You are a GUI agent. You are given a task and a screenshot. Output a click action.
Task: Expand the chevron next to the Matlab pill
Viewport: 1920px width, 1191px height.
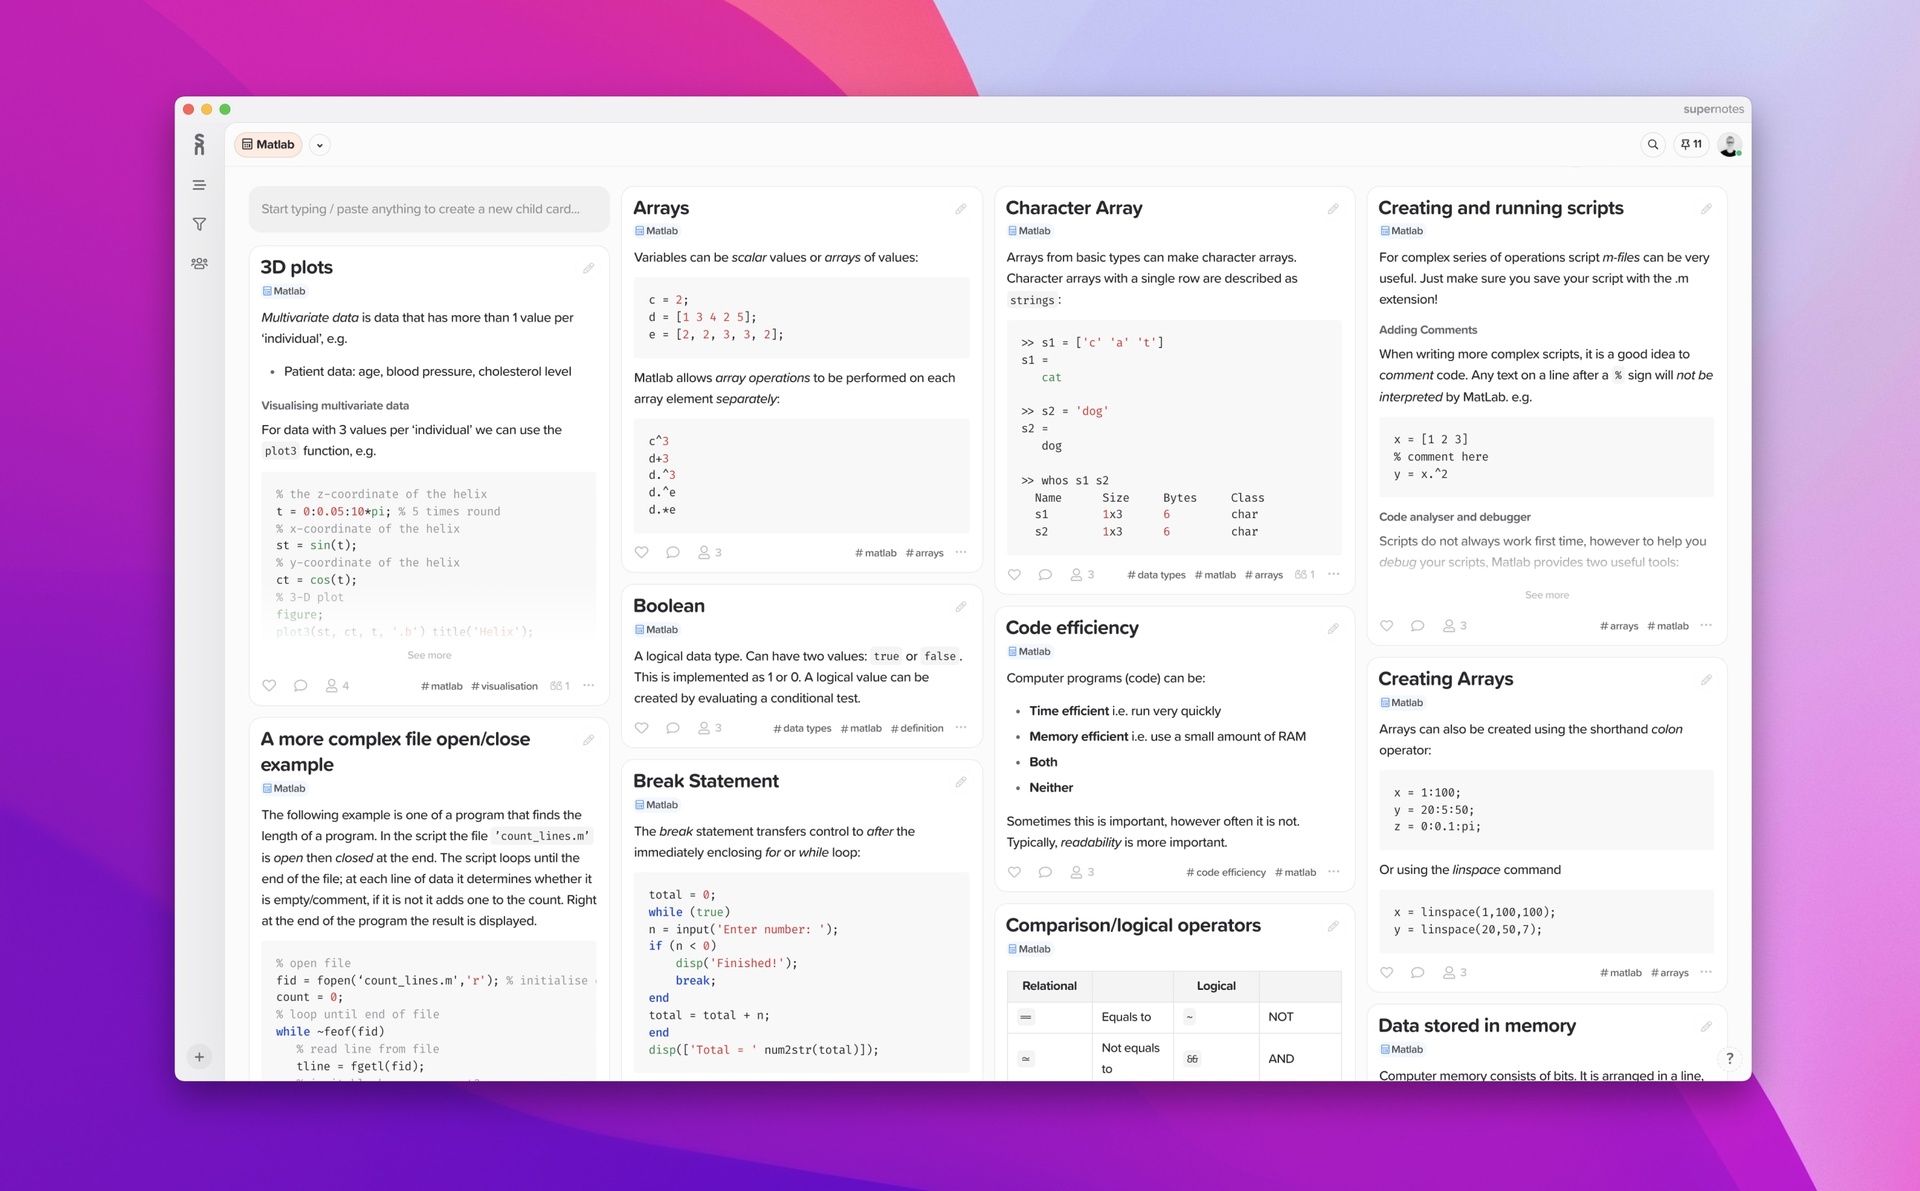(x=319, y=144)
